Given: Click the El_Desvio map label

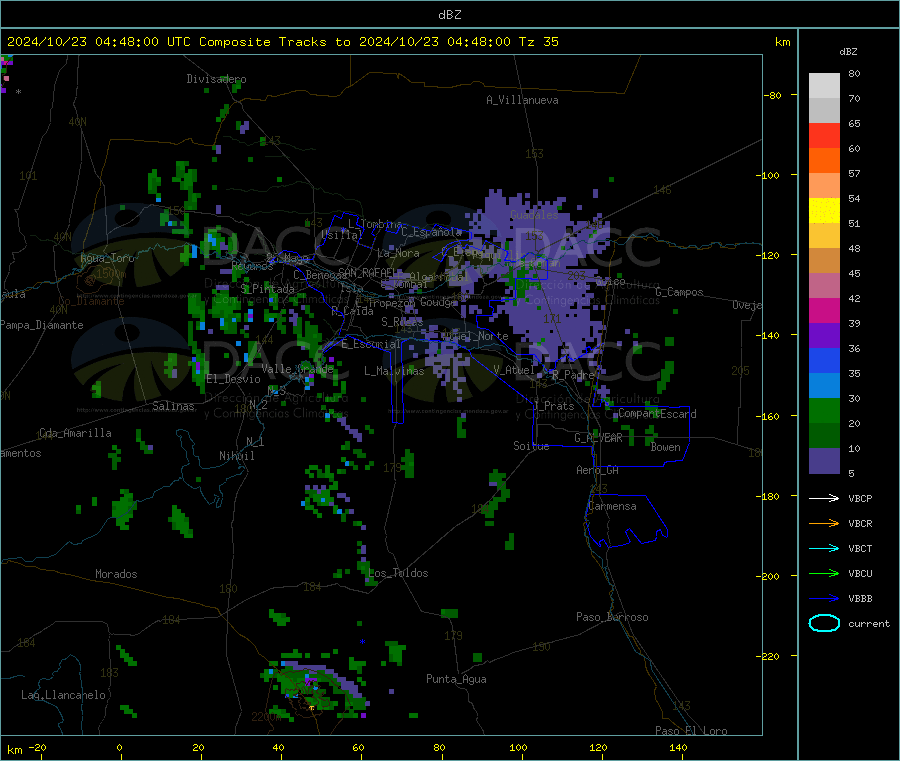Looking at the screenshot, I should [x=233, y=379].
